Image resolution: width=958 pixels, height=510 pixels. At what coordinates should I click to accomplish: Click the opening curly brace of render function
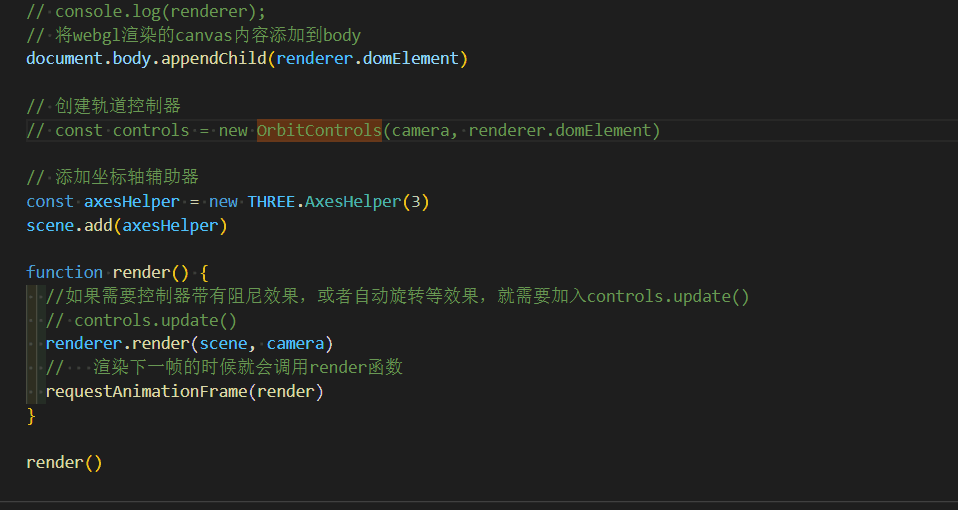click(x=204, y=272)
